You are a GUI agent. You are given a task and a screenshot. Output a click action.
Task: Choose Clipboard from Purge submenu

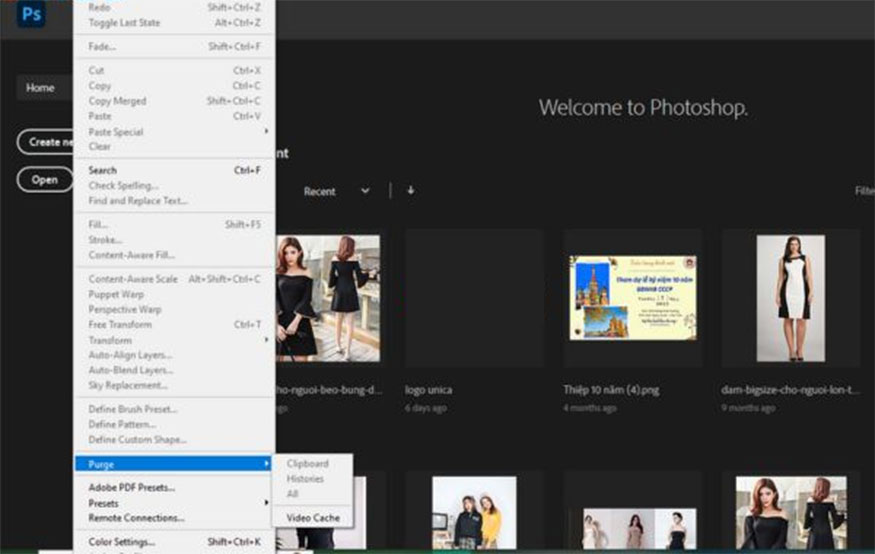pyautogui.click(x=307, y=464)
